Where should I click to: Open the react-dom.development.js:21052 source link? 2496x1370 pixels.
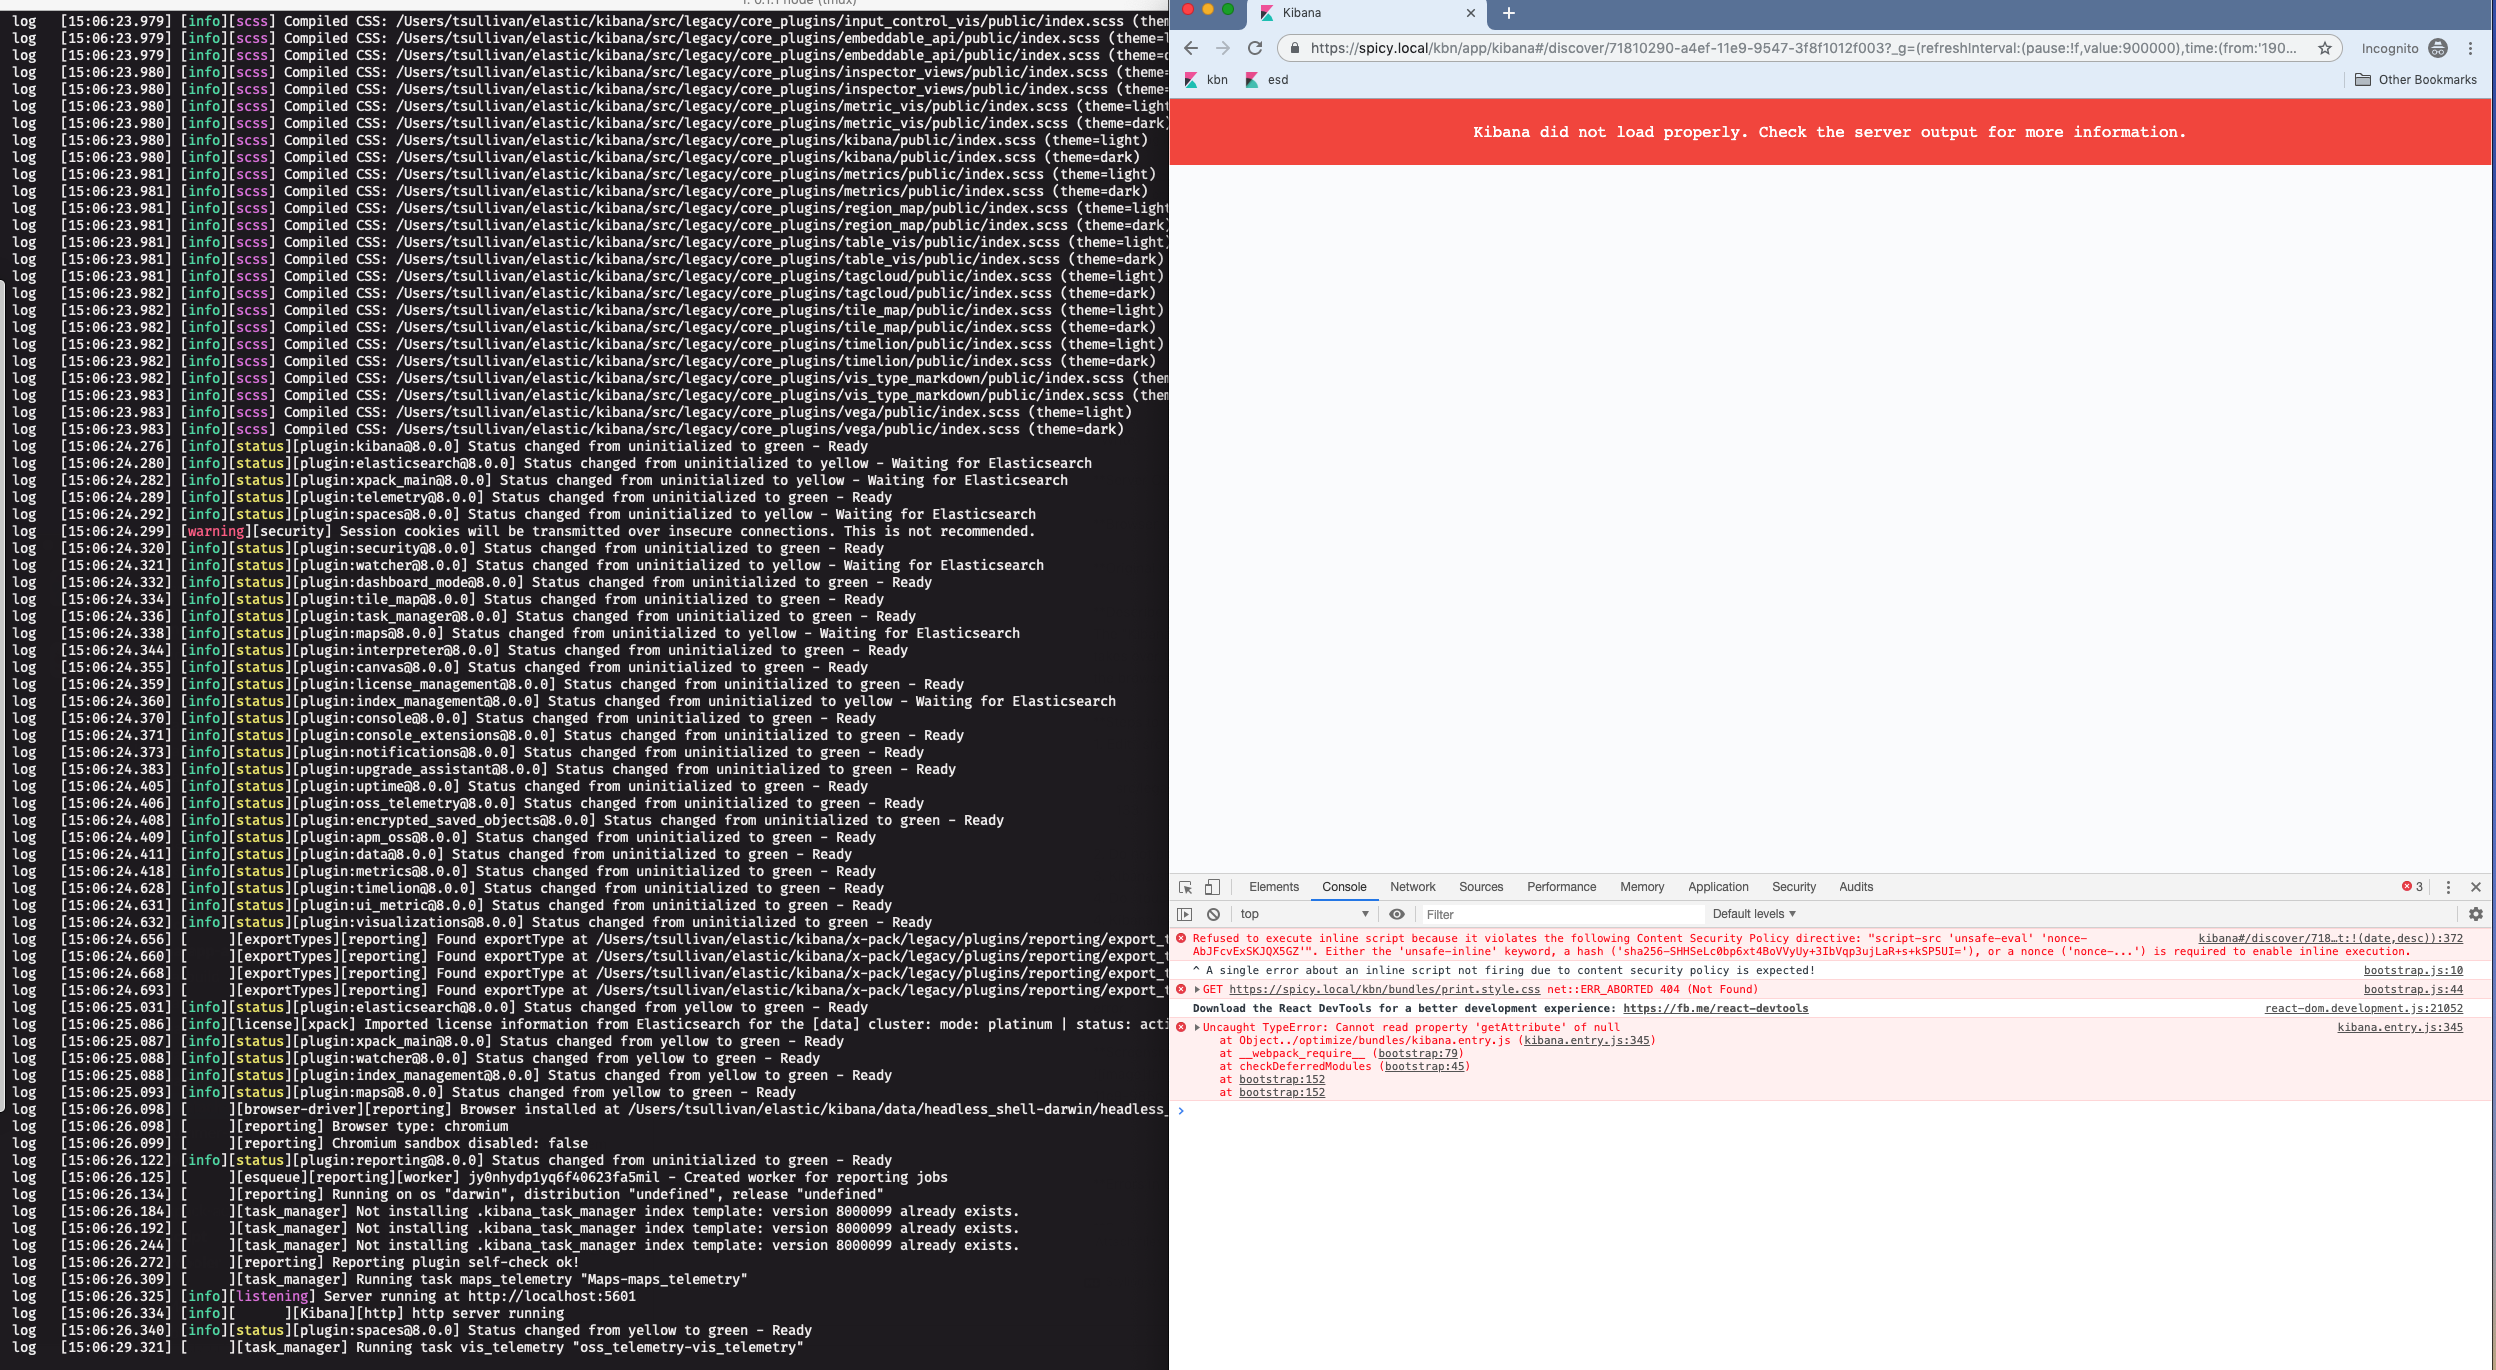[2364, 1008]
